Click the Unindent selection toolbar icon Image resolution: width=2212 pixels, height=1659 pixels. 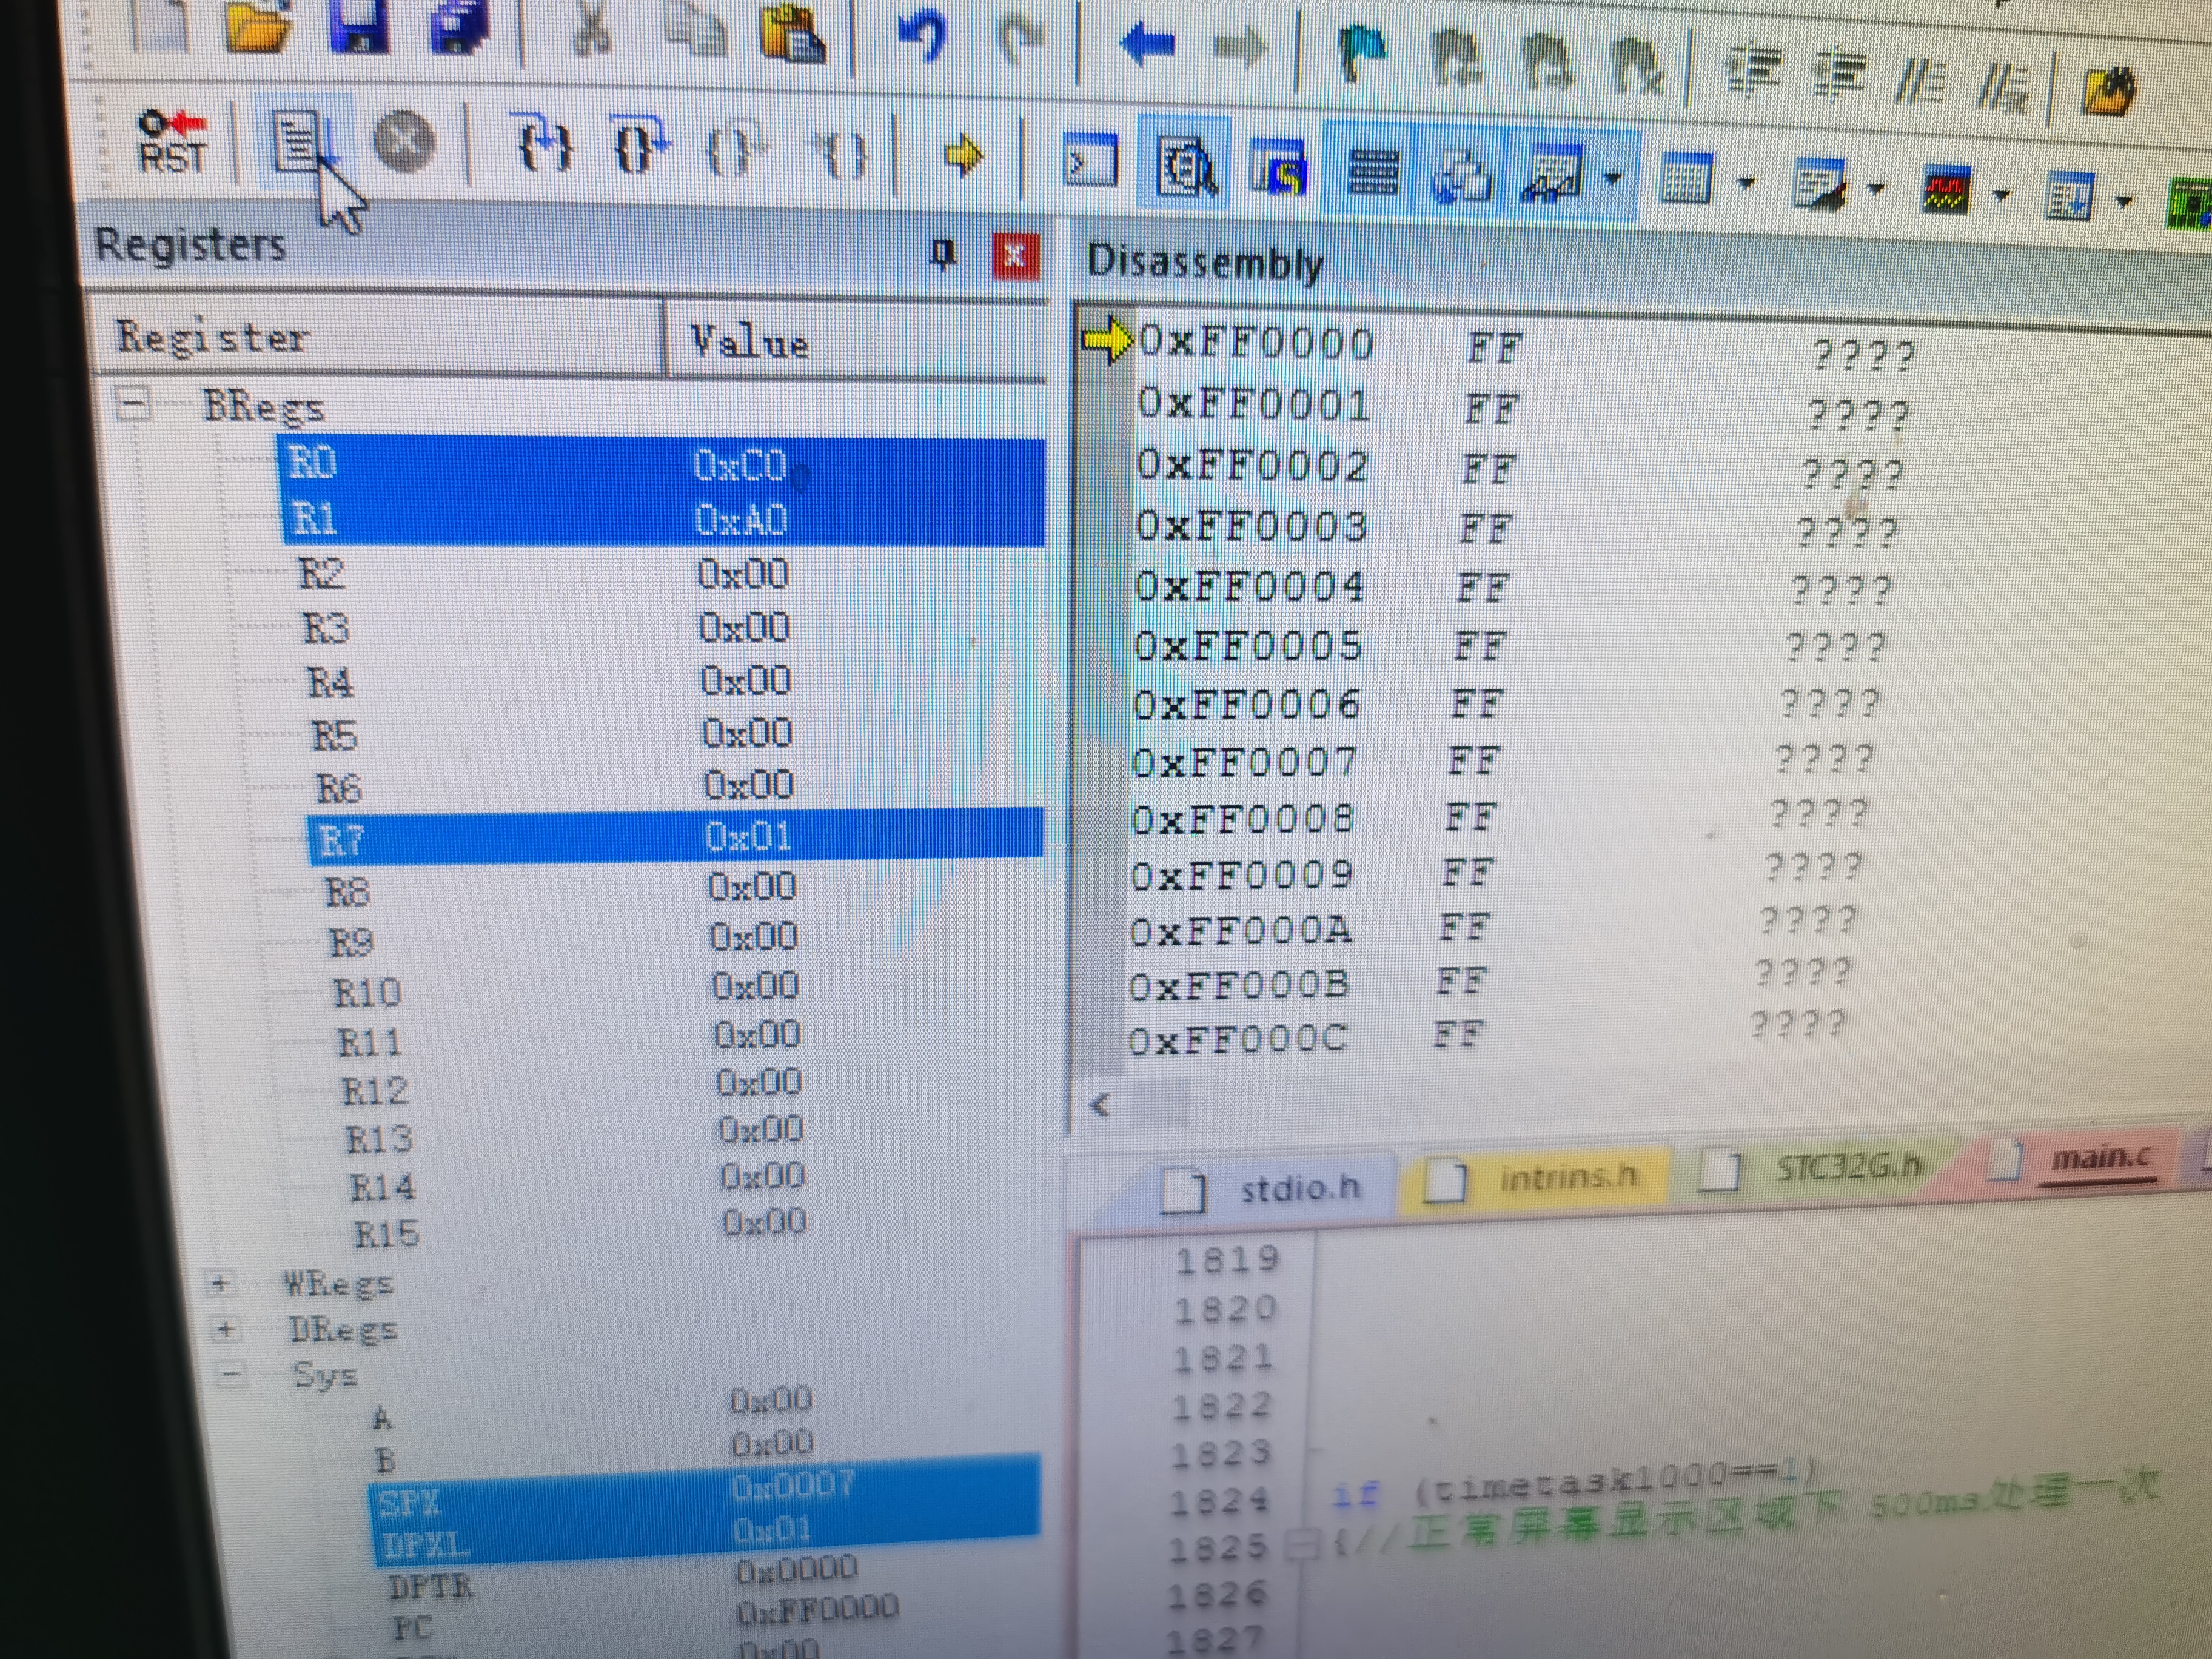coord(1839,75)
